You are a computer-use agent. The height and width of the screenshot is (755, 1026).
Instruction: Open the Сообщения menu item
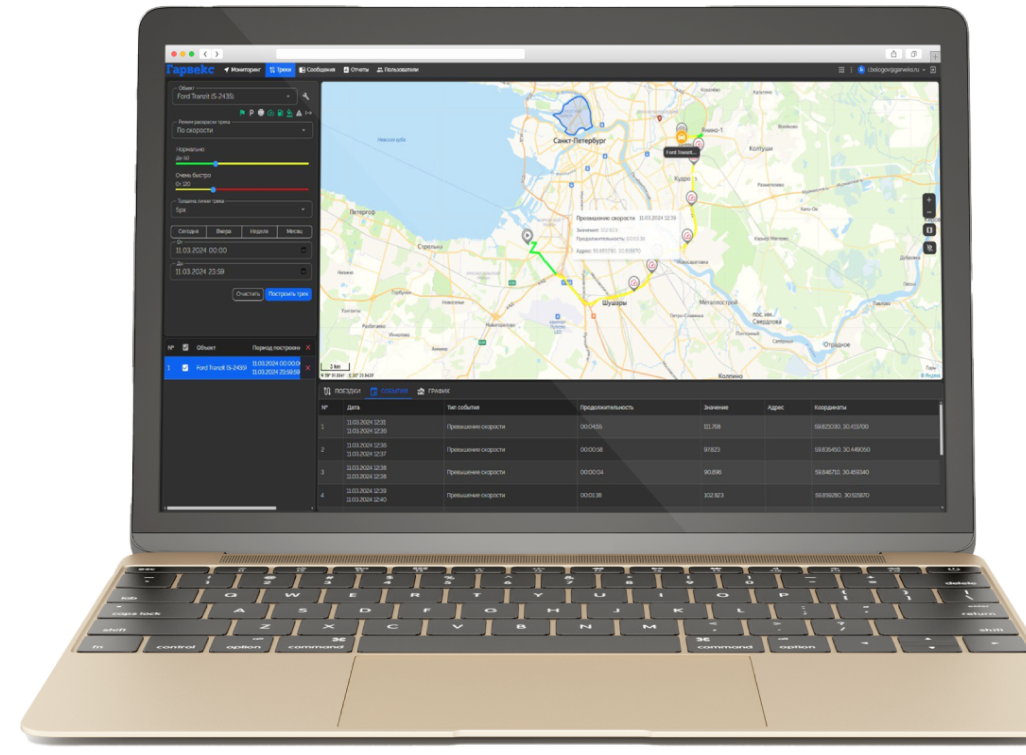[317, 69]
